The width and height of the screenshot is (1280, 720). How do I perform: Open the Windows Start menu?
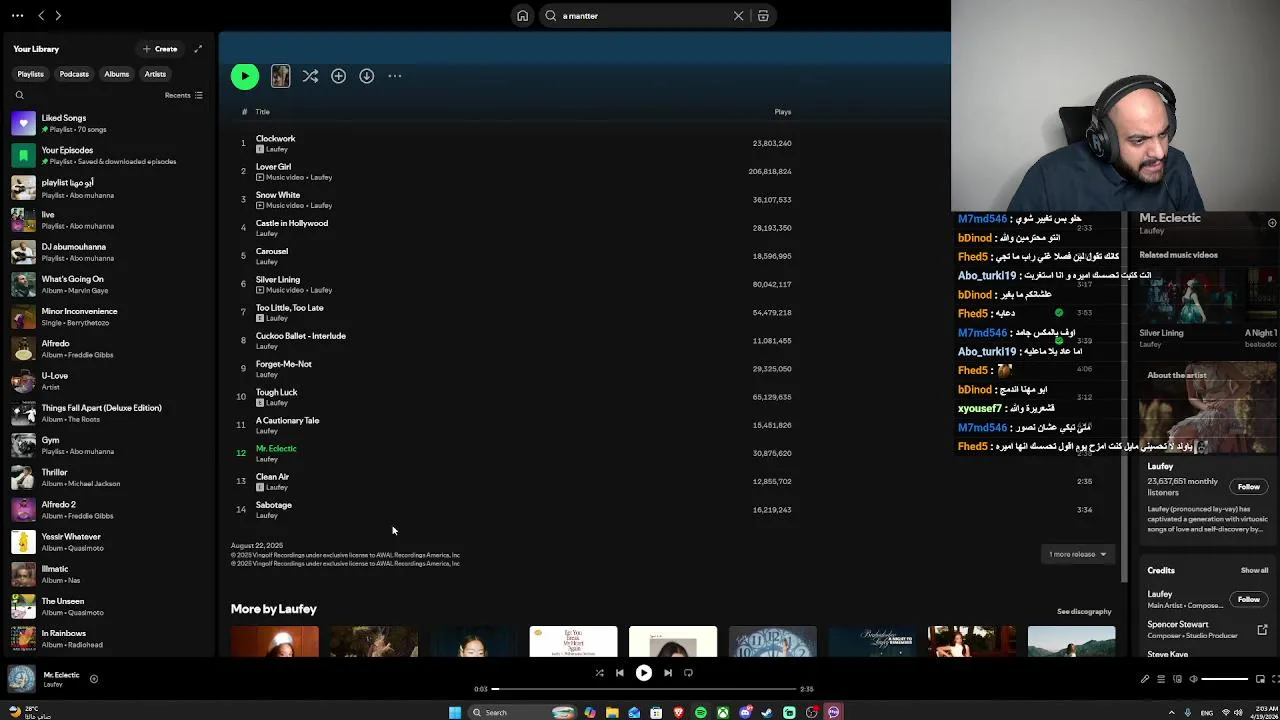(455, 712)
